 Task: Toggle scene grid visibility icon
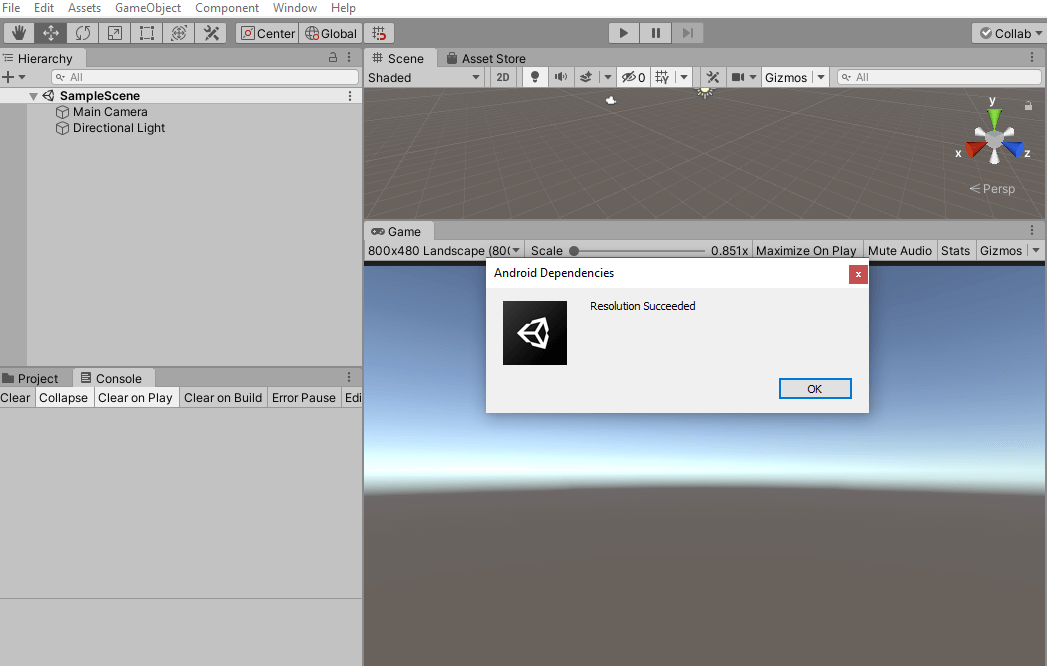(662, 77)
